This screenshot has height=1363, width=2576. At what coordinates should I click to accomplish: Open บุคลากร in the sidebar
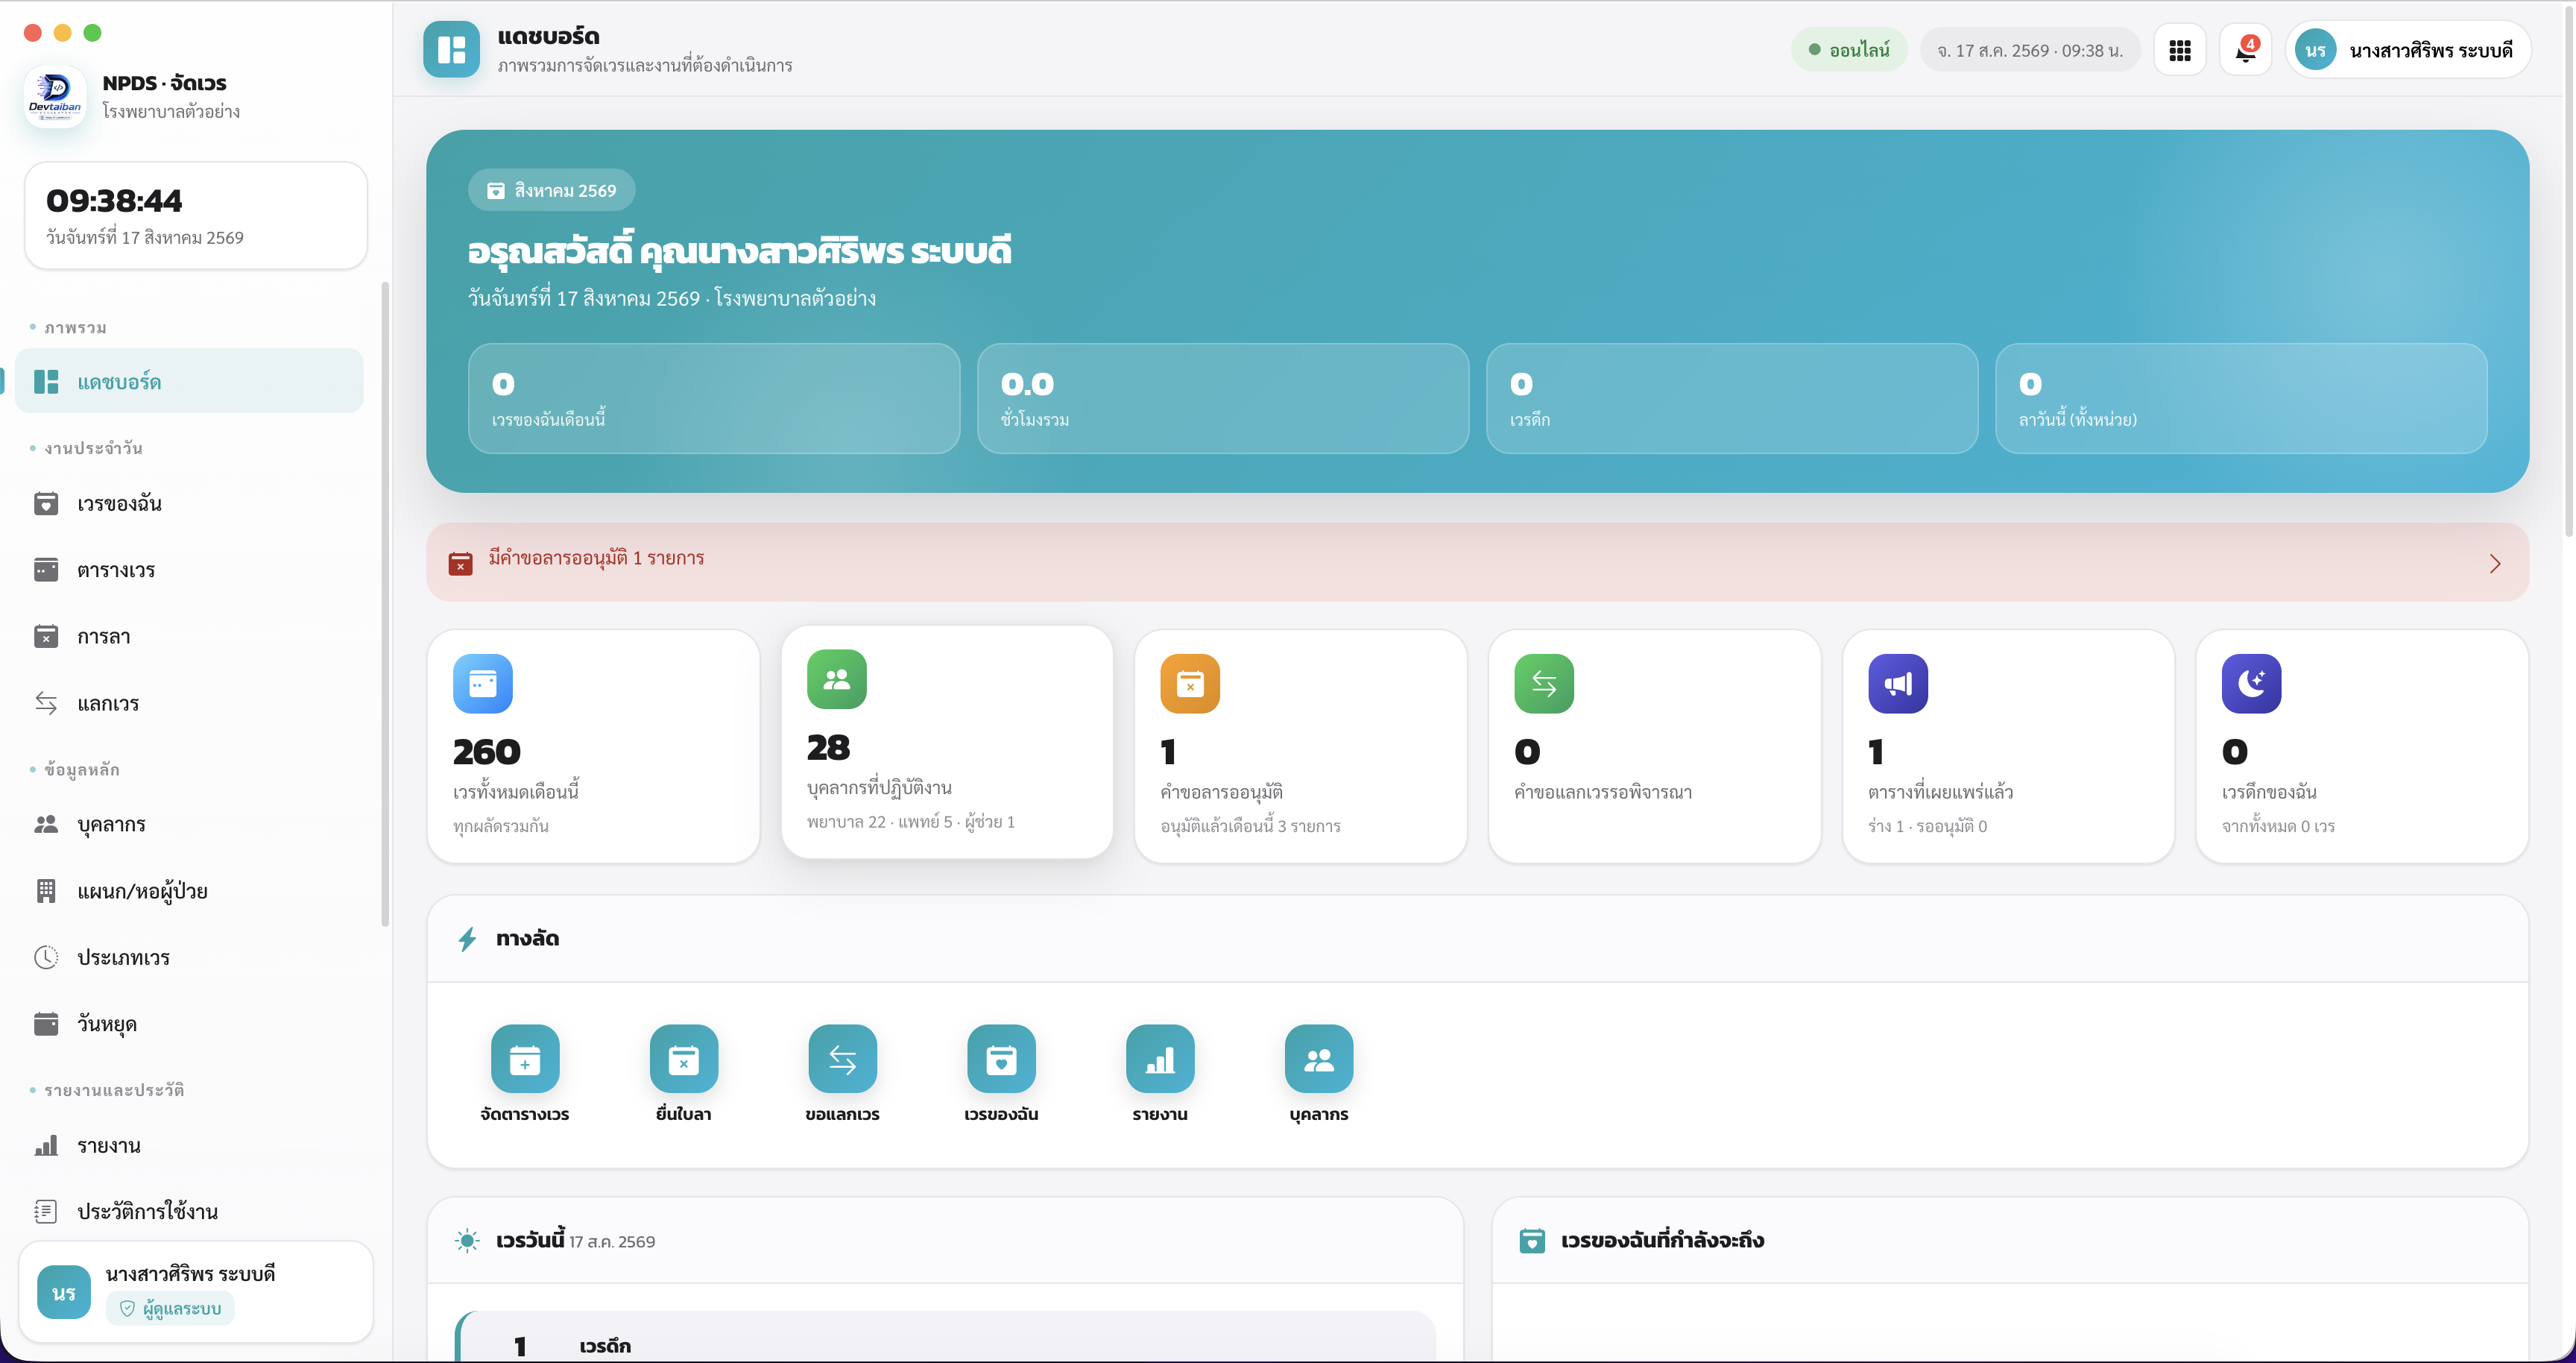click(x=189, y=824)
